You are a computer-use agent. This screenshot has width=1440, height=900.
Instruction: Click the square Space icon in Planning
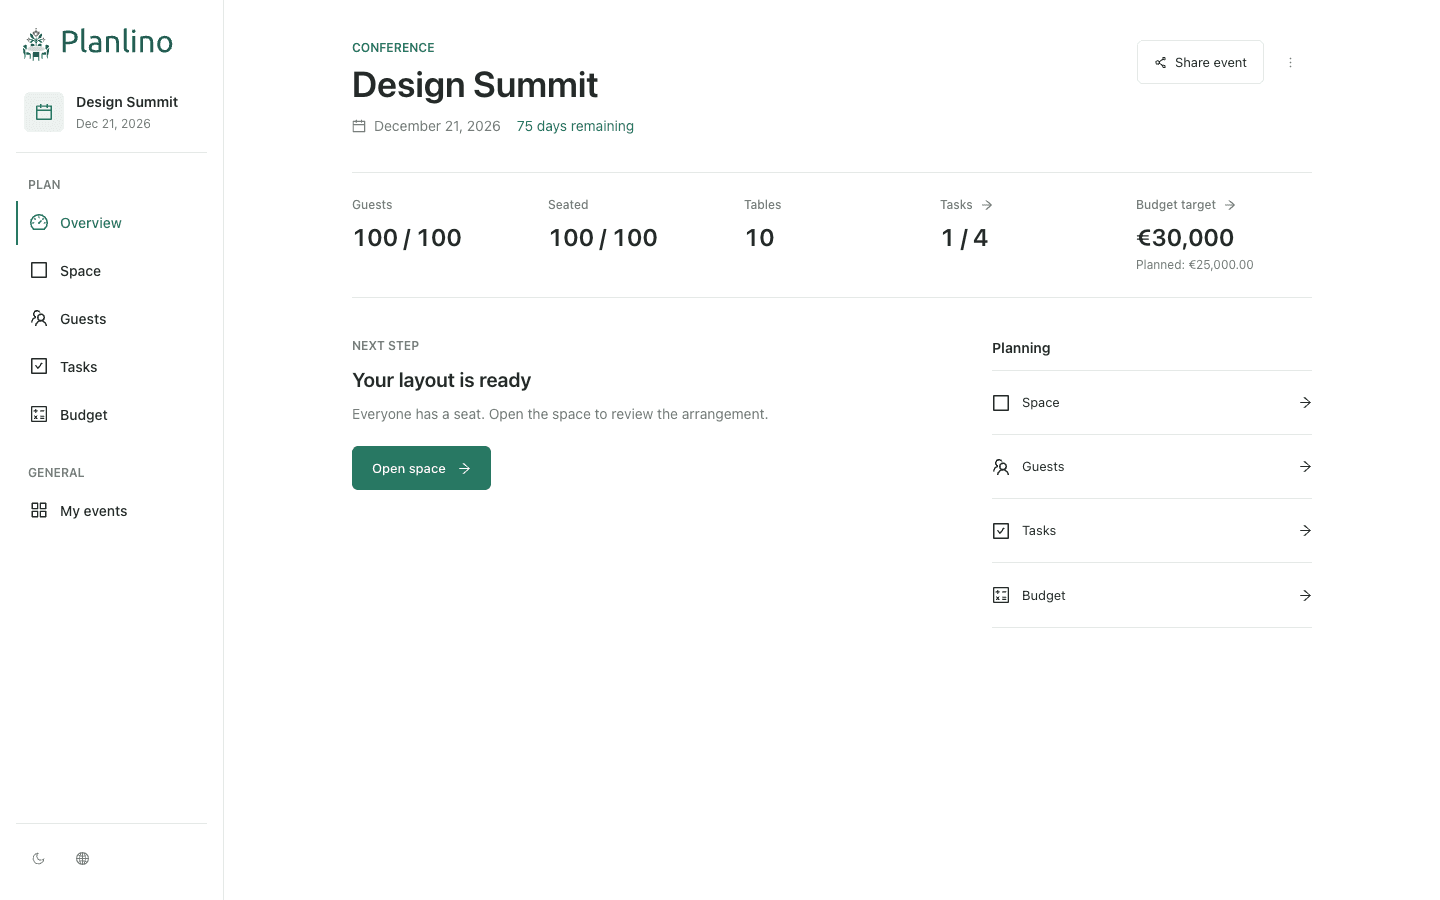tap(1001, 403)
